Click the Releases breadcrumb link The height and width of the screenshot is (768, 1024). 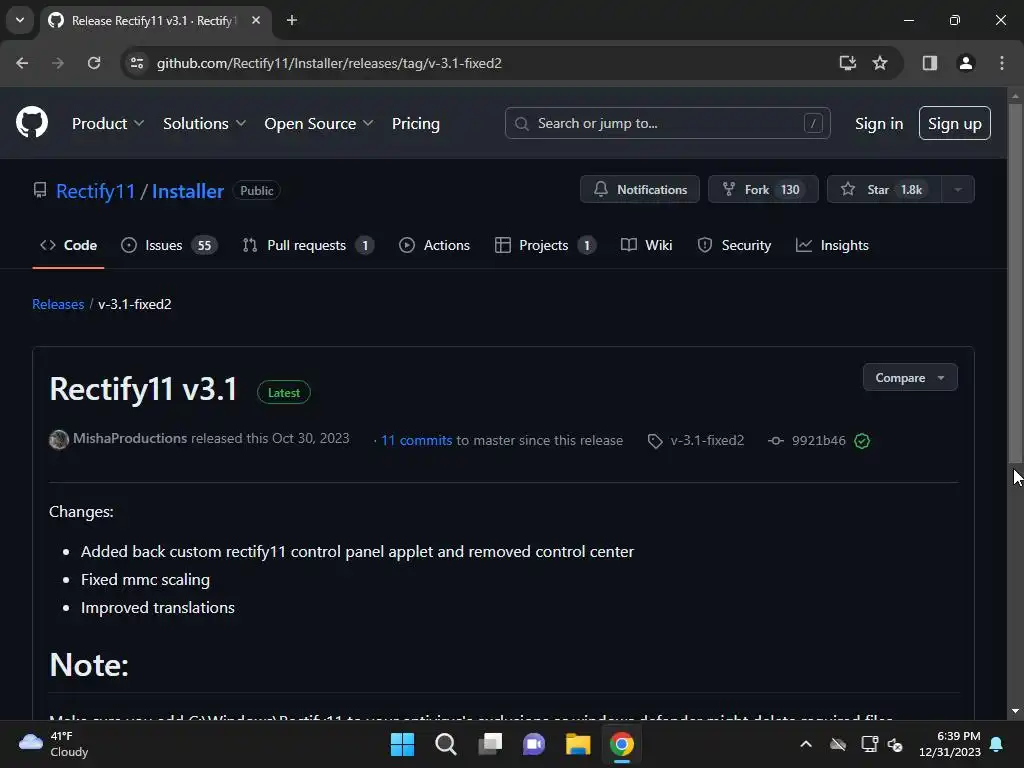pyautogui.click(x=58, y=304)
